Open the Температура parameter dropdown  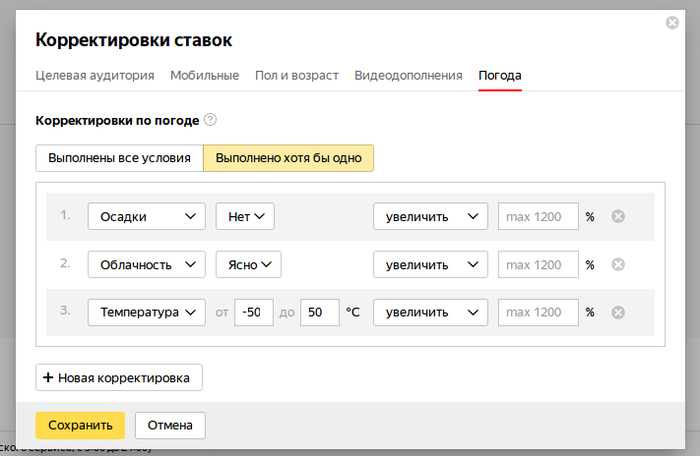146,312
